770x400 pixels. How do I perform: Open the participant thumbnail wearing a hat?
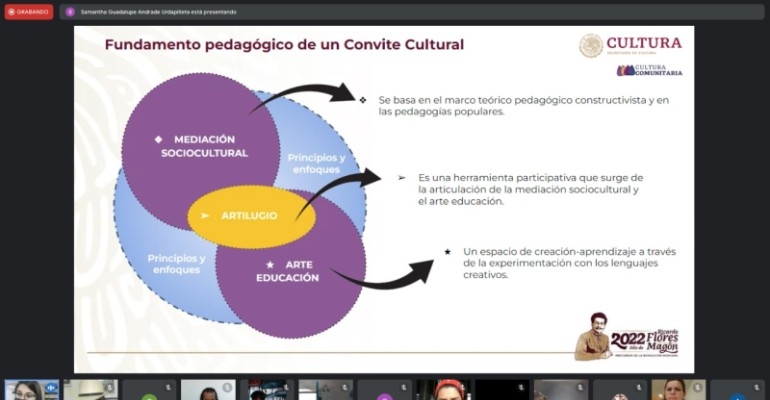[x=91, y=389]
